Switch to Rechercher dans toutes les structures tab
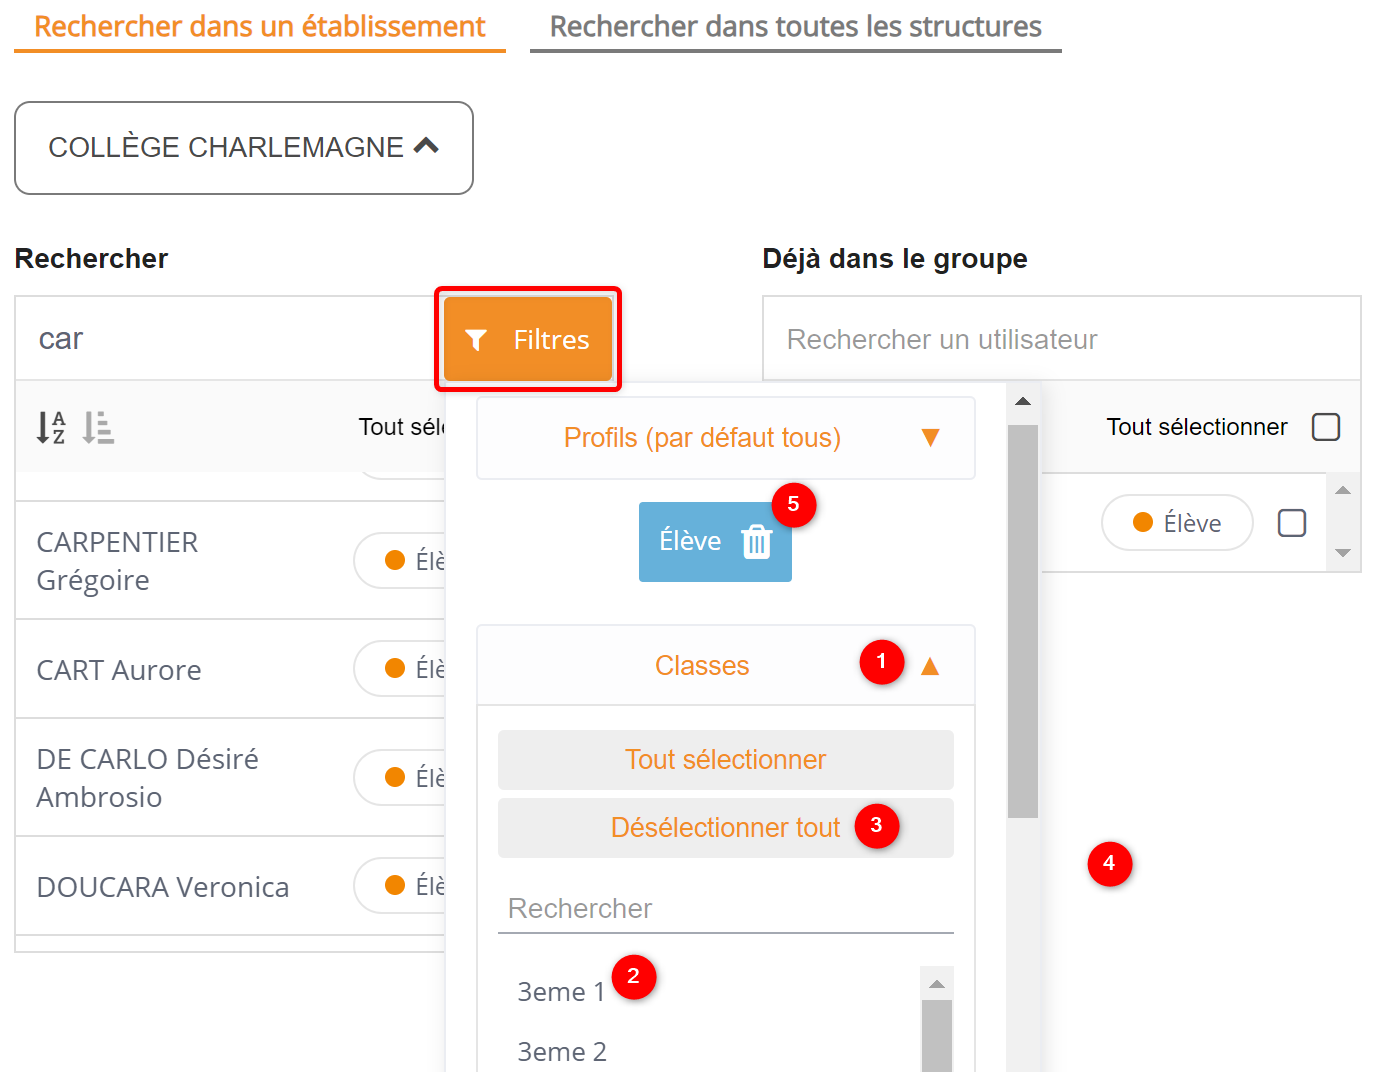Viewport: 1382px width, 1072px height. click(795, 27)
